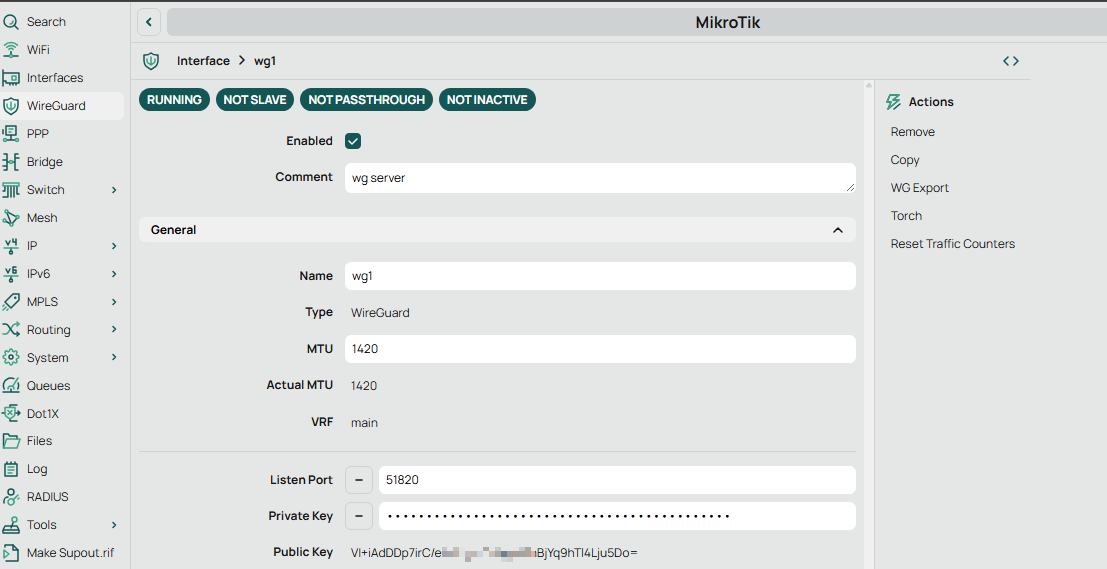The height and width of the screenshot is (569, 1107).
Task: Click the MPLS tag icon
Action: click(x=11, y=301)
